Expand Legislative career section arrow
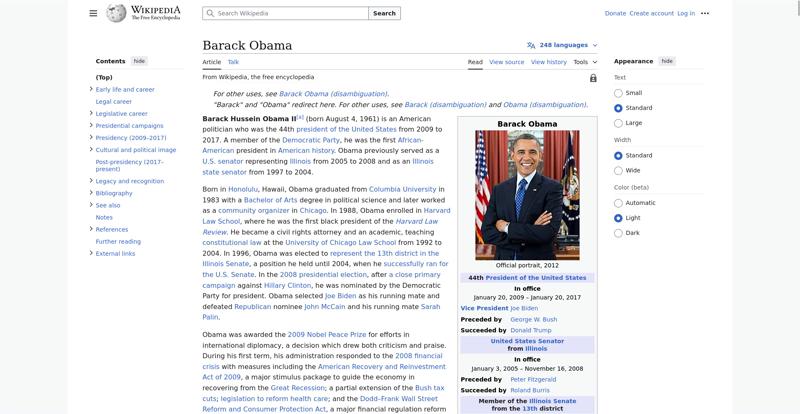Screen dimensions: 800x414 tap(91, 113)
